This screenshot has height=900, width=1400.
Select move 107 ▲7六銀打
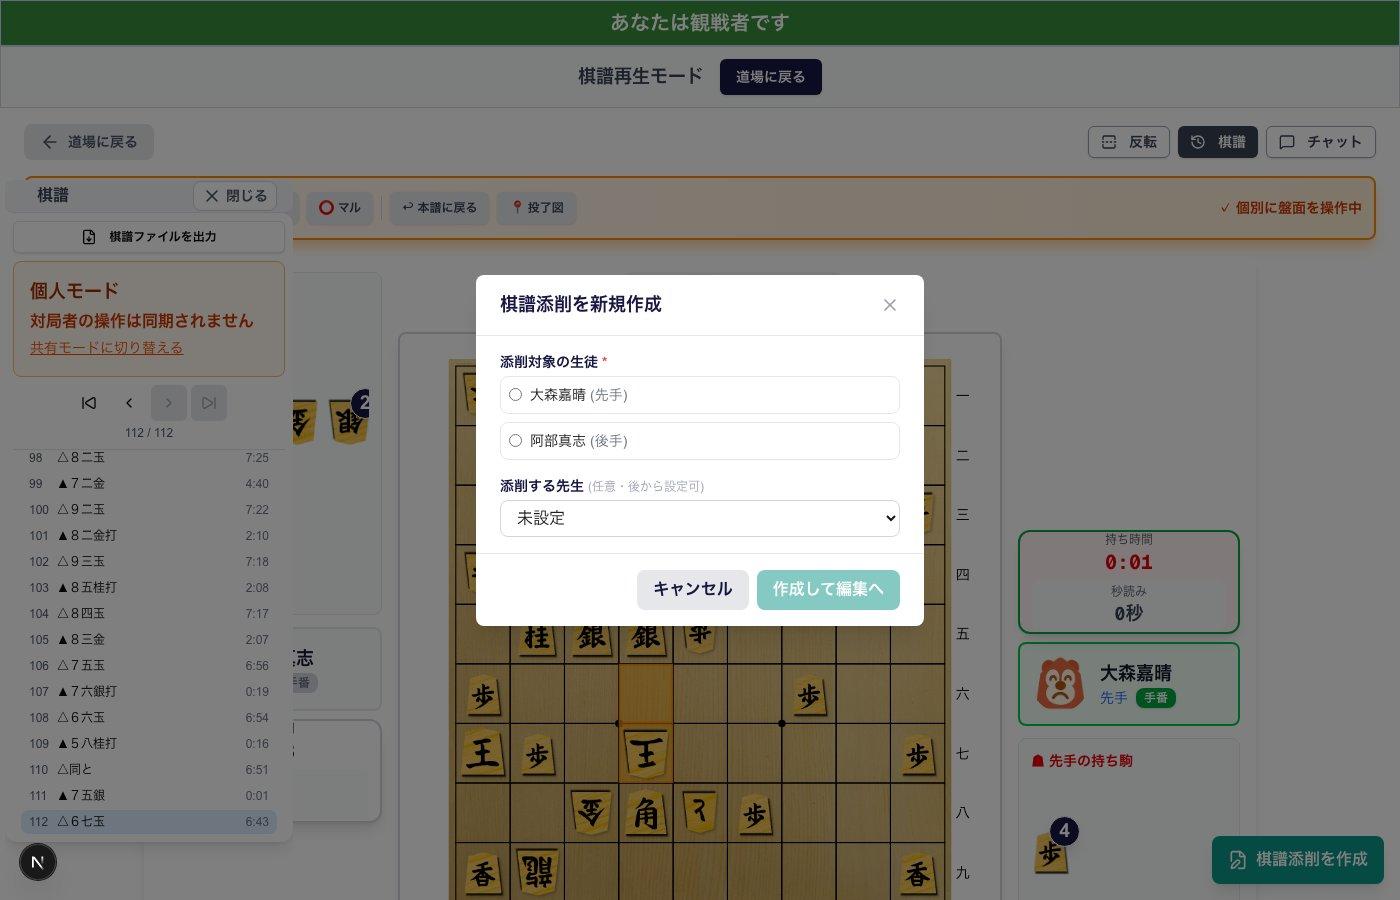click(x=149, y=692)
